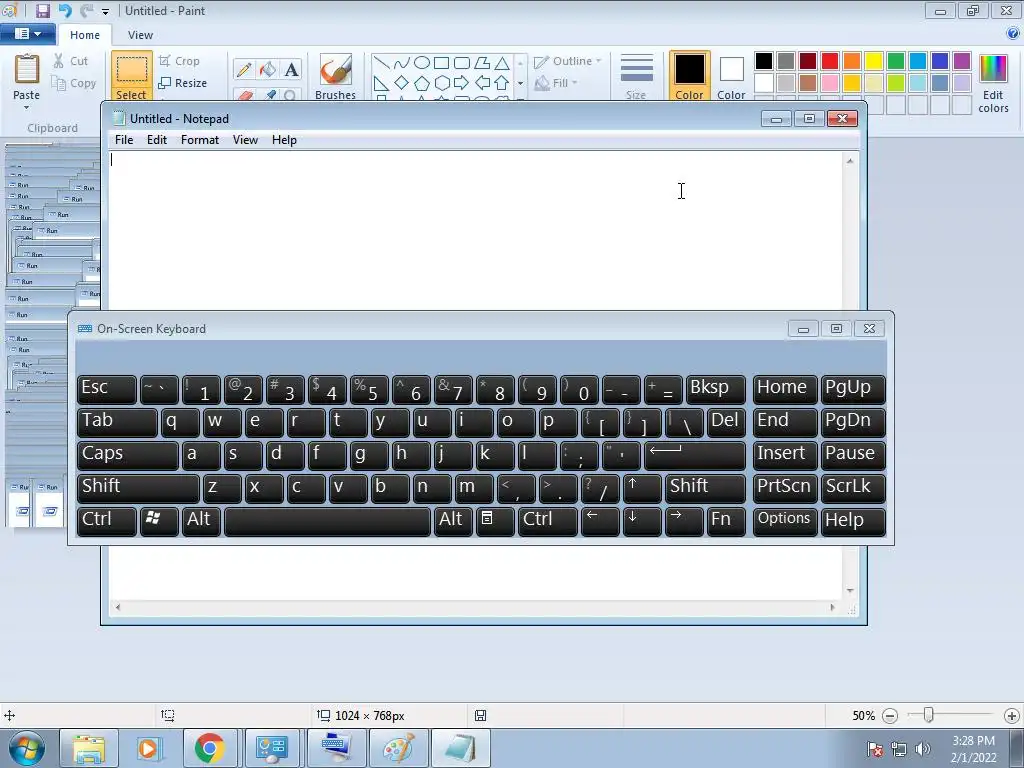This screenshot has width=1024, height=768.
Task: Pick the yellow color swatch in Paint
Action: pos(874,61)
